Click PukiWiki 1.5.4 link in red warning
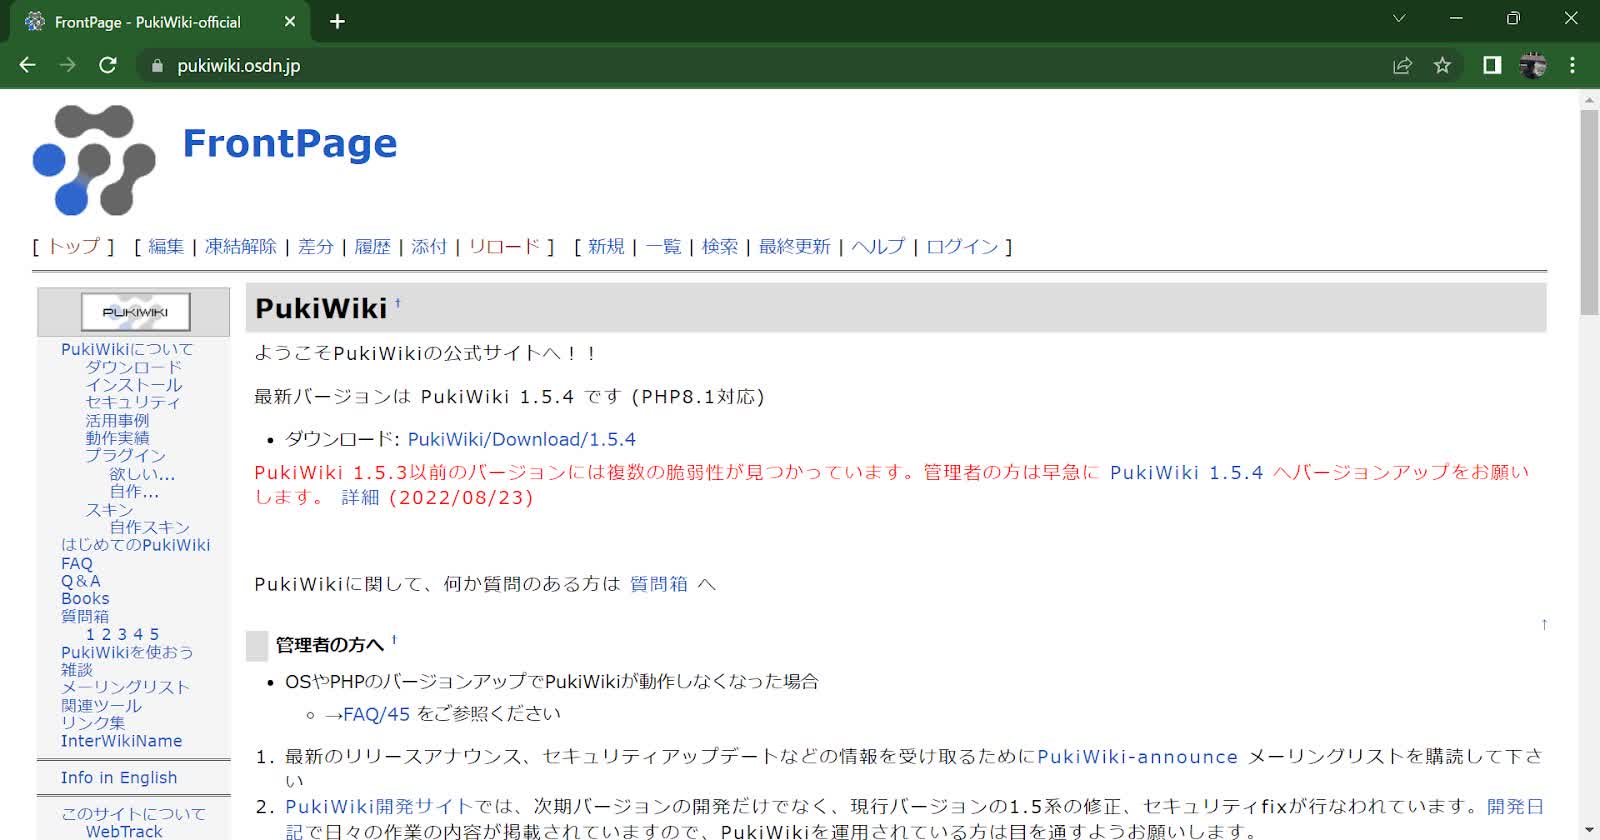Viewport: 1600px width, 840px height. 1186,472
